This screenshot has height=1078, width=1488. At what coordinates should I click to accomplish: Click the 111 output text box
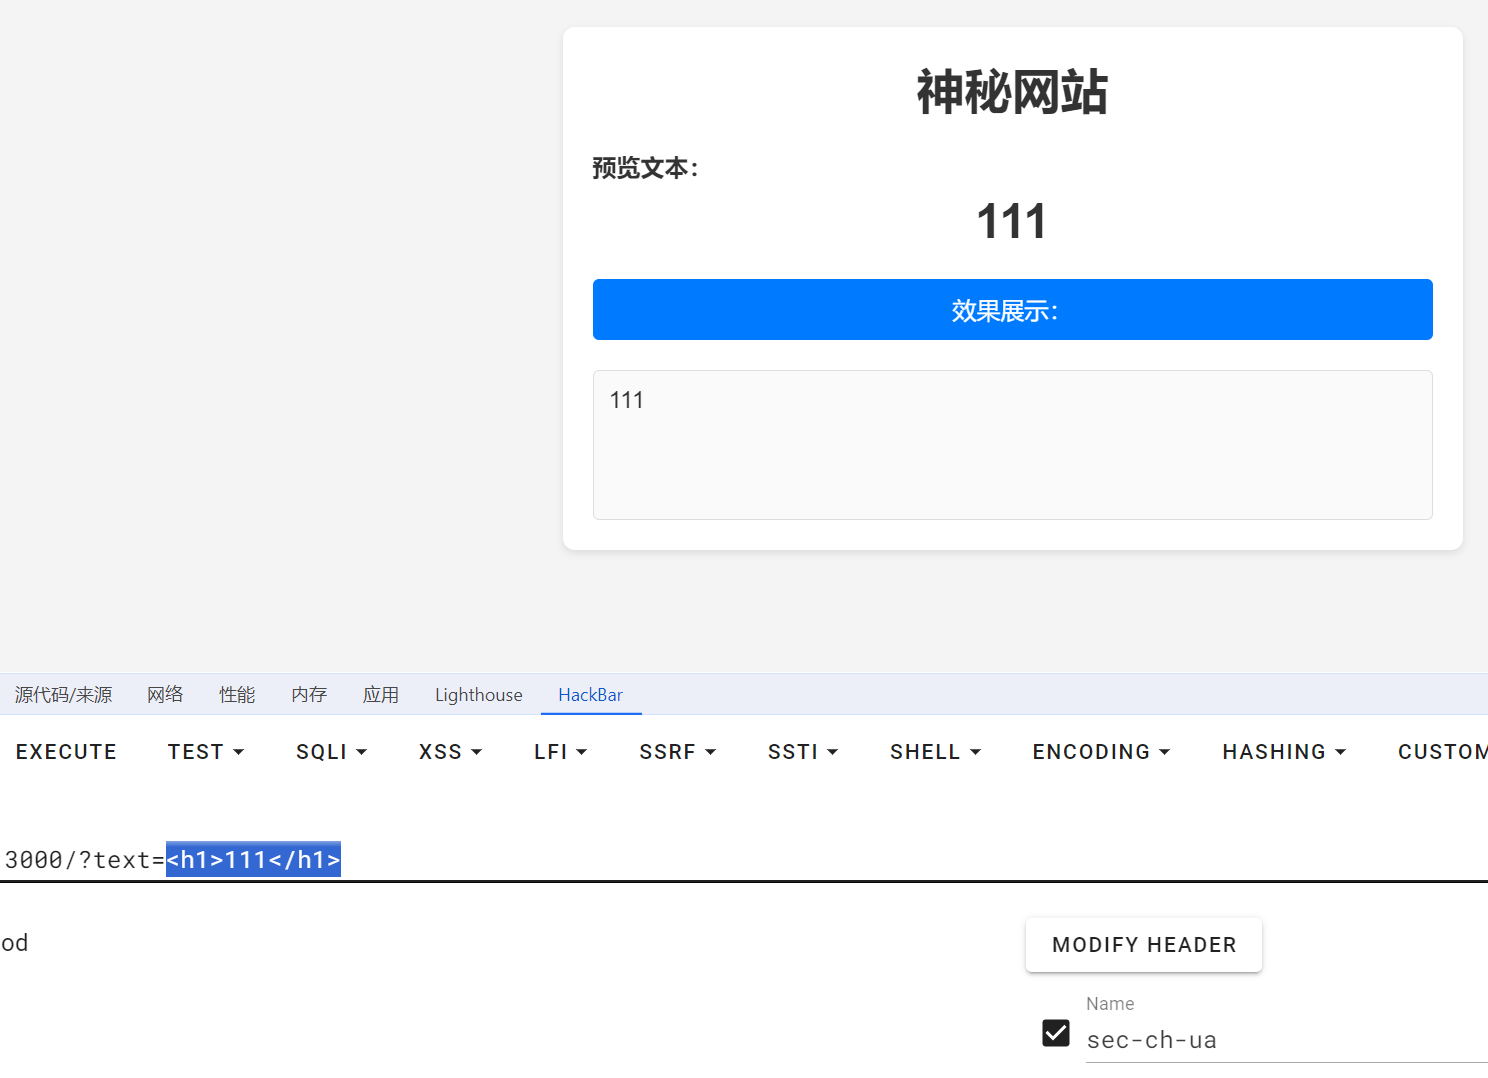pyautogui.click(x=1013, y=445)
